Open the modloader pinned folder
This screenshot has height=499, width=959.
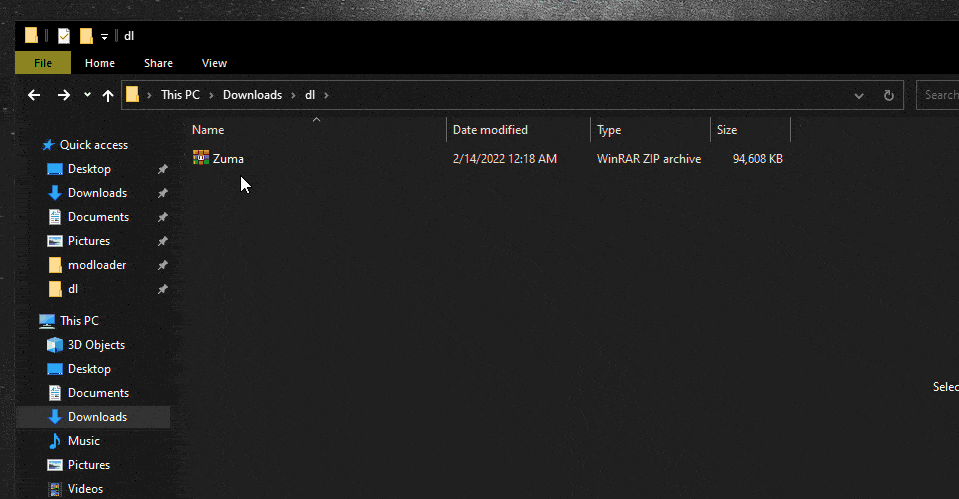[x=96, y=265]
